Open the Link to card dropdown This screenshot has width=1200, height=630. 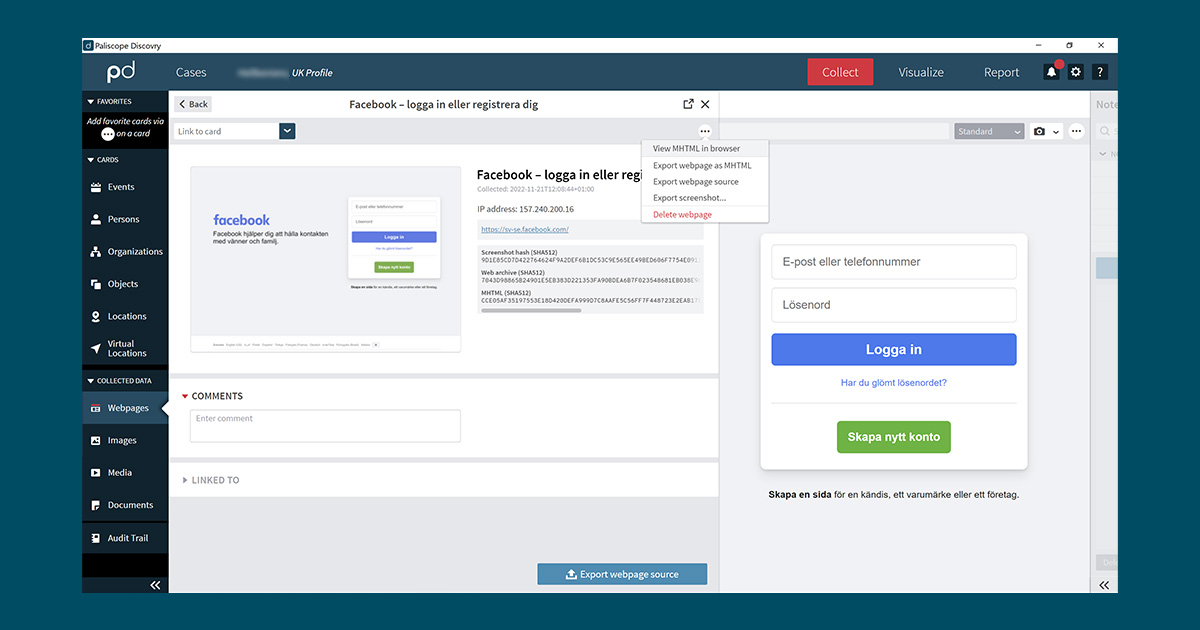287,131
